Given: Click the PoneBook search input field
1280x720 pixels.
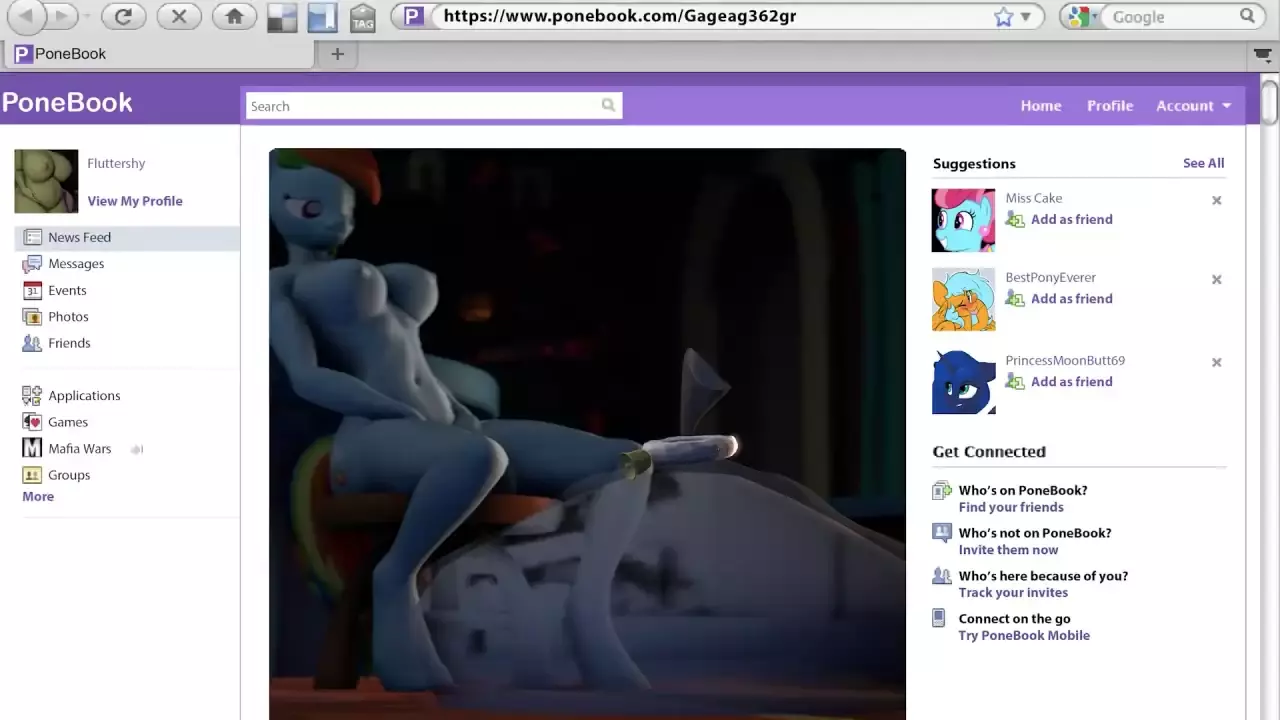Looking at the screenshot, I should pyautogui.click(x=420, y=106).
